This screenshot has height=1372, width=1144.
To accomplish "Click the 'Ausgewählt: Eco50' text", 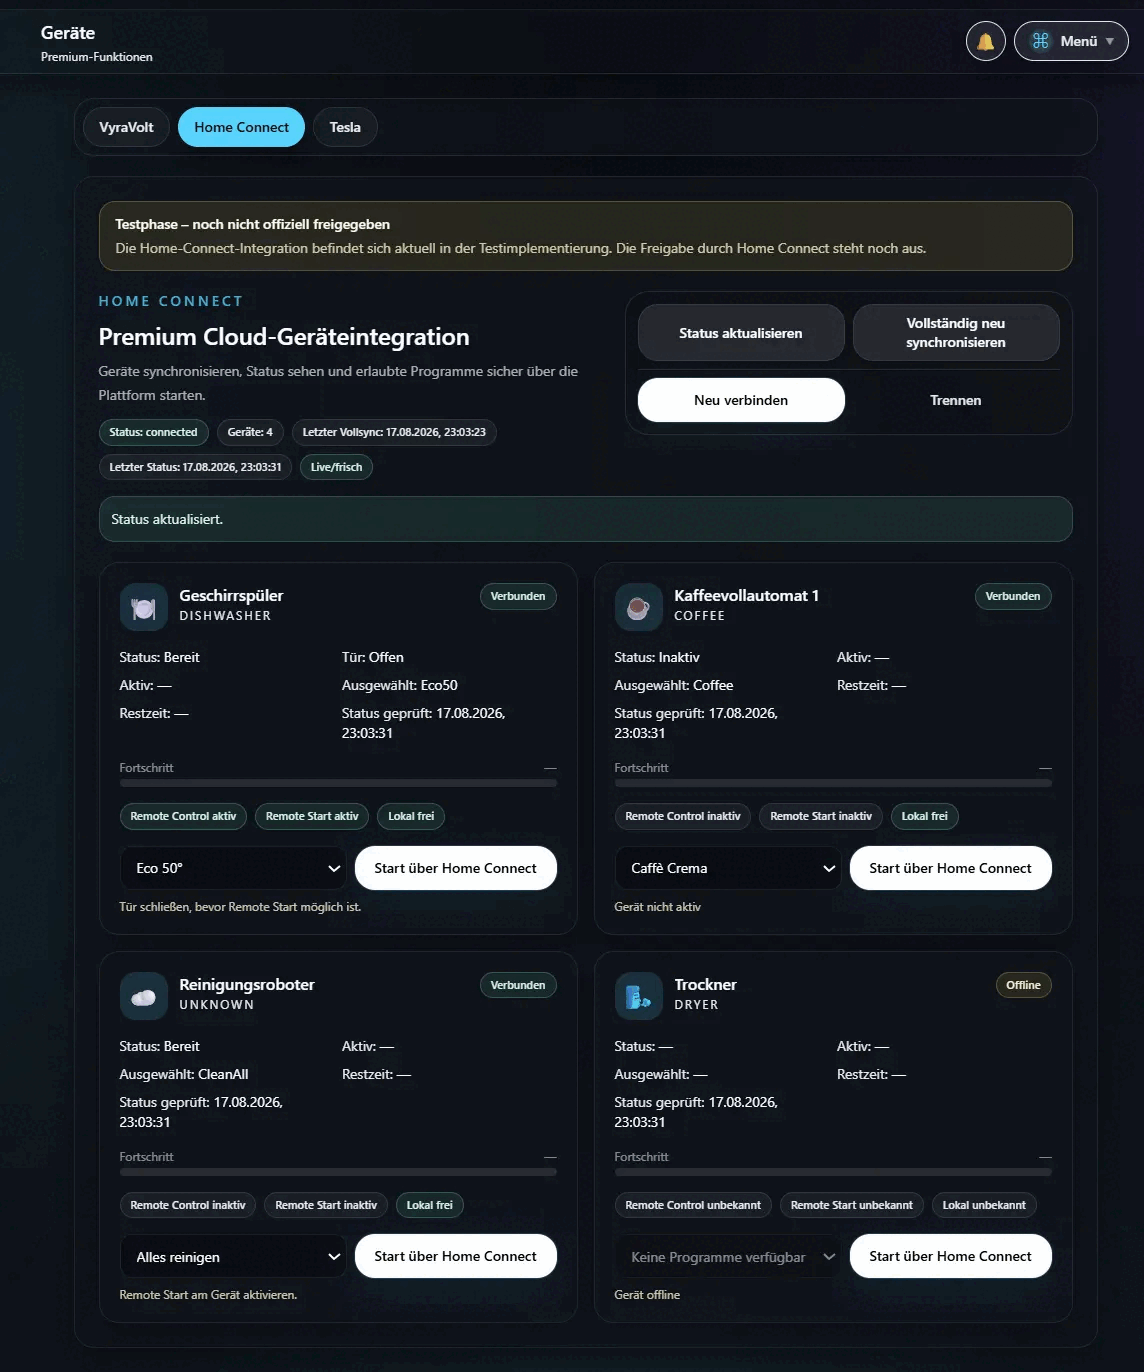I will pos(400,685).
